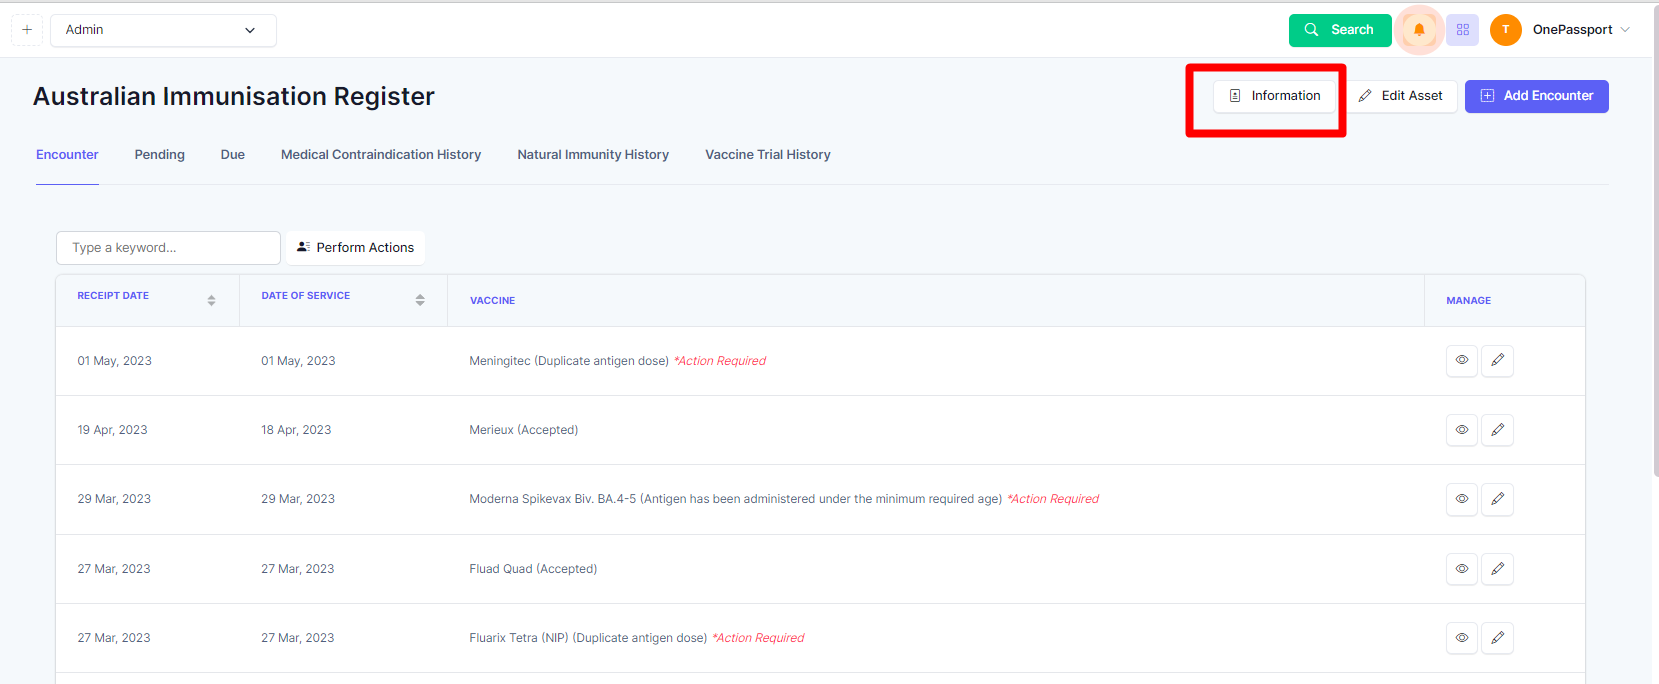Click the Information button
This screenshot has width=1659, height=684.
[1275, 96]
